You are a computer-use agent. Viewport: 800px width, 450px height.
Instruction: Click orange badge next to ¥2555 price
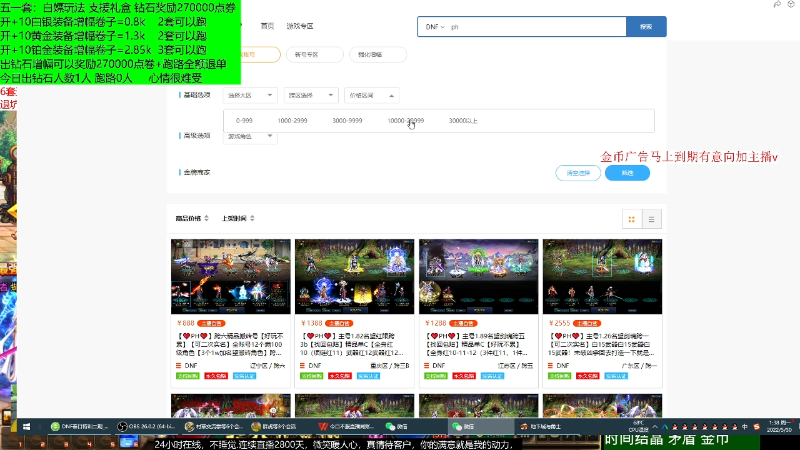tap(587, 323)
